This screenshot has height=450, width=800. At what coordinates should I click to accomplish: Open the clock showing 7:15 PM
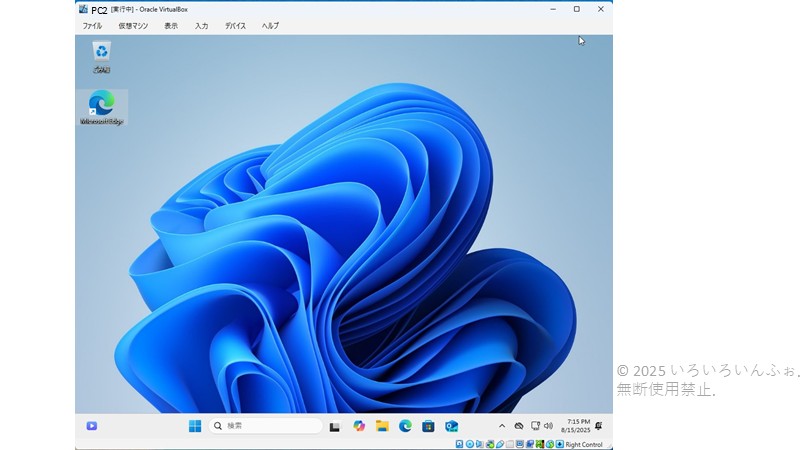pyautogui.click(x=576, y=426)
